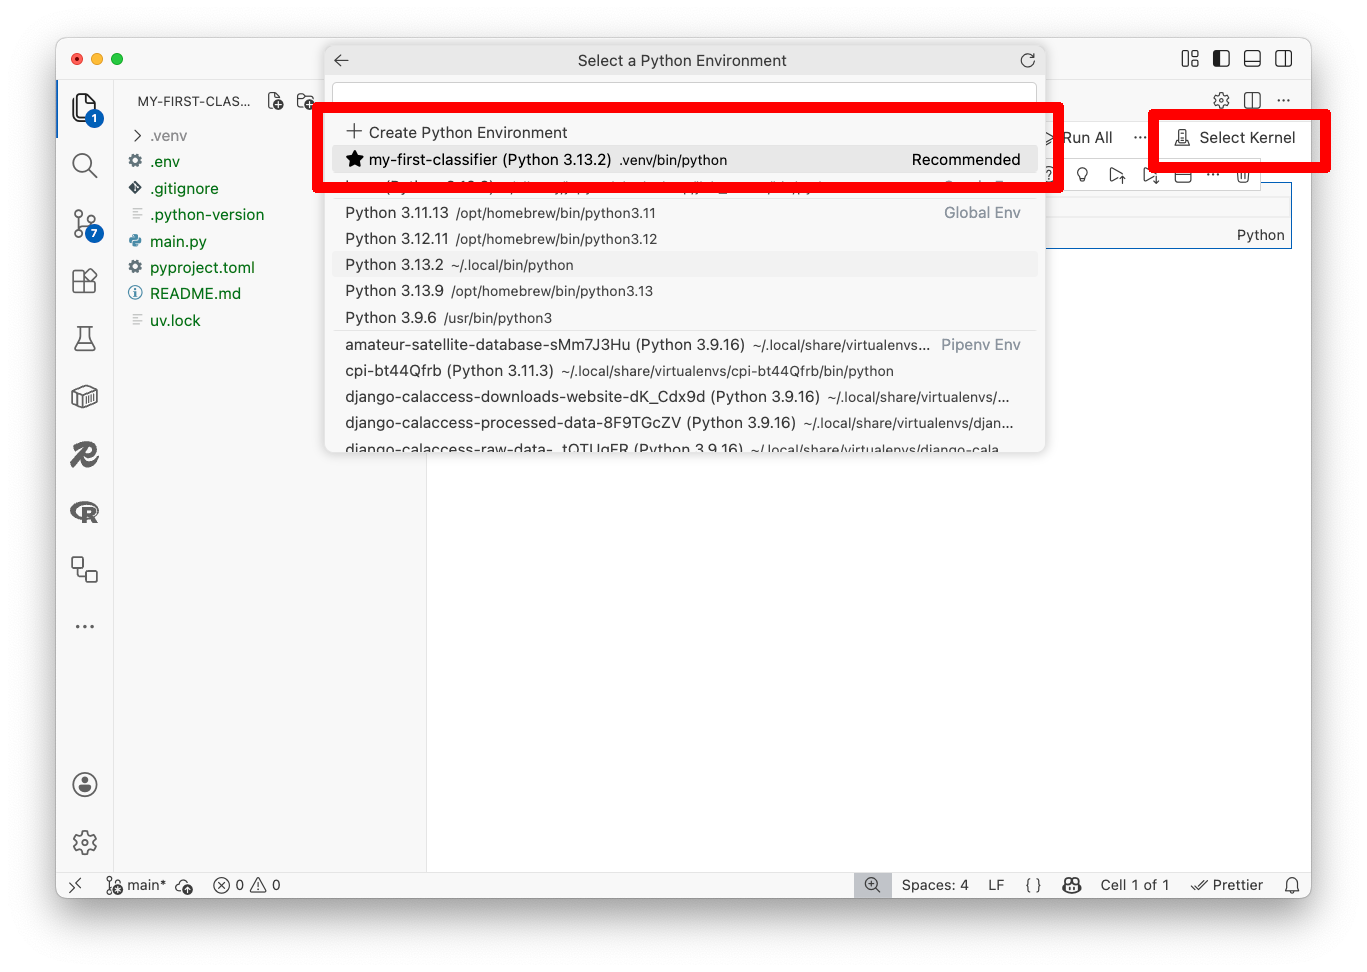Open the Search view in the sidebar
This screenshot has height=972, width=1367.
pyautogui.click(x=84, y=165)
